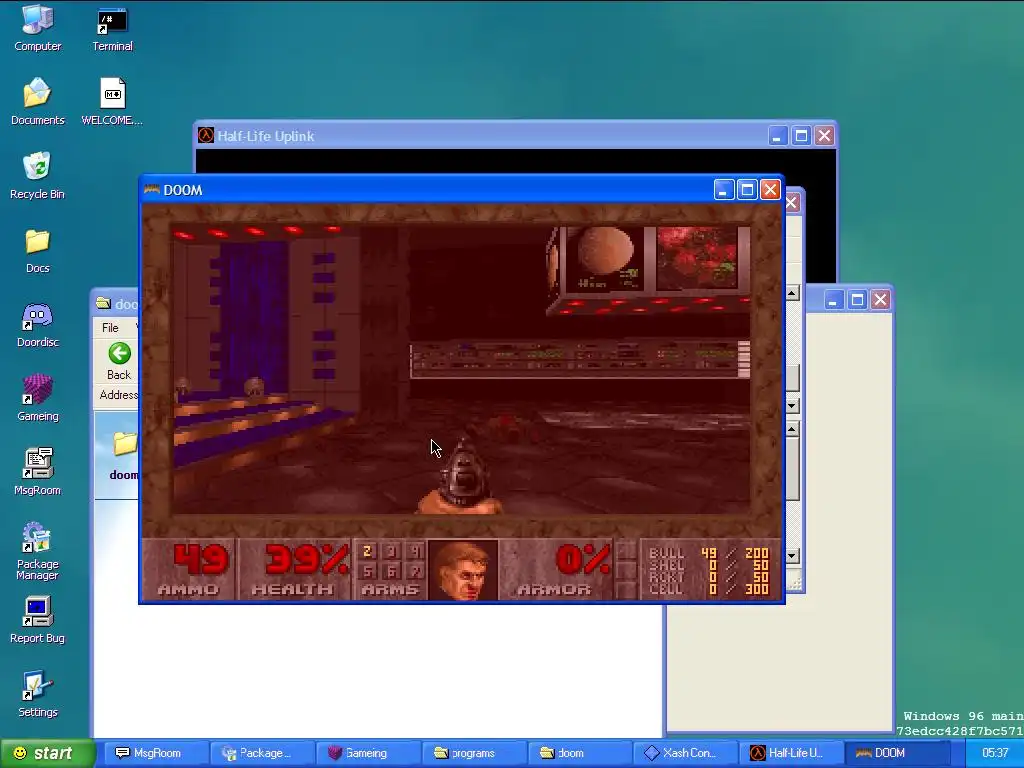Screen dimensions: 1024x768
Task: Switch to Package taskbar item
Action: [x=263, y=753]
